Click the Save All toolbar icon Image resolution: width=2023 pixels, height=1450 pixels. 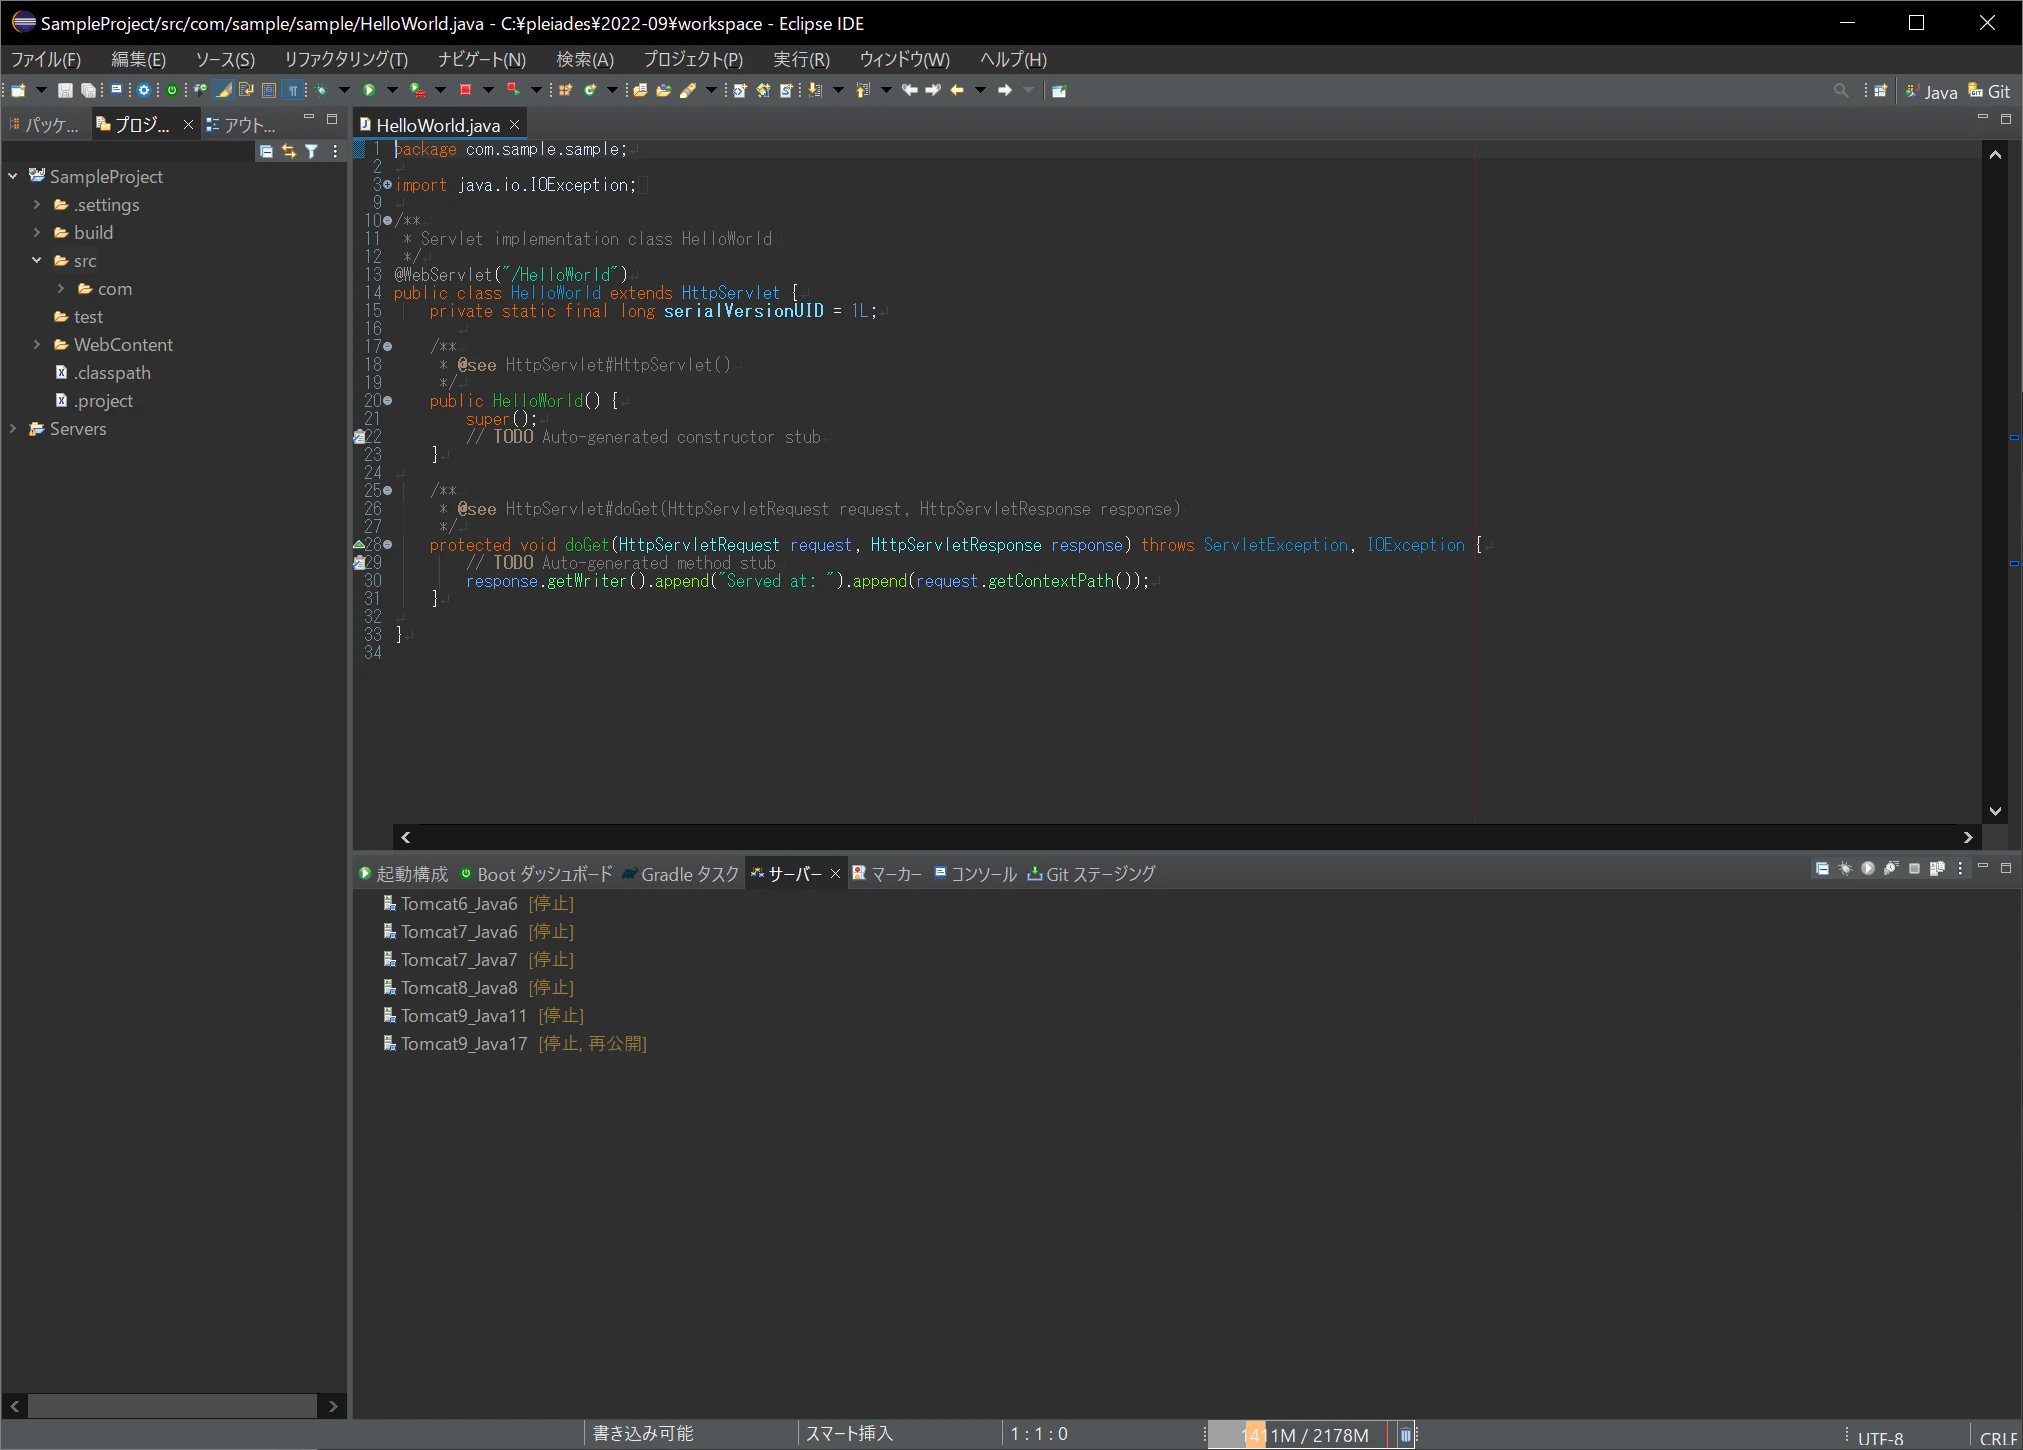tap(88, 91)
